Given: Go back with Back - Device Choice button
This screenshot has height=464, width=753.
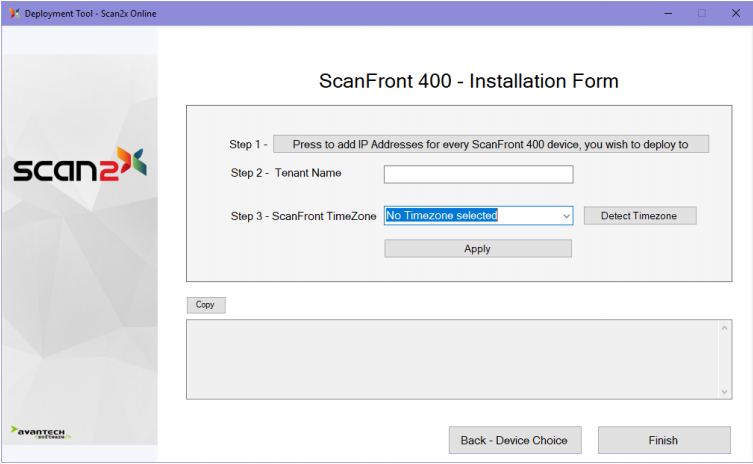Looking at the screenshot, I should pos(514,440).
